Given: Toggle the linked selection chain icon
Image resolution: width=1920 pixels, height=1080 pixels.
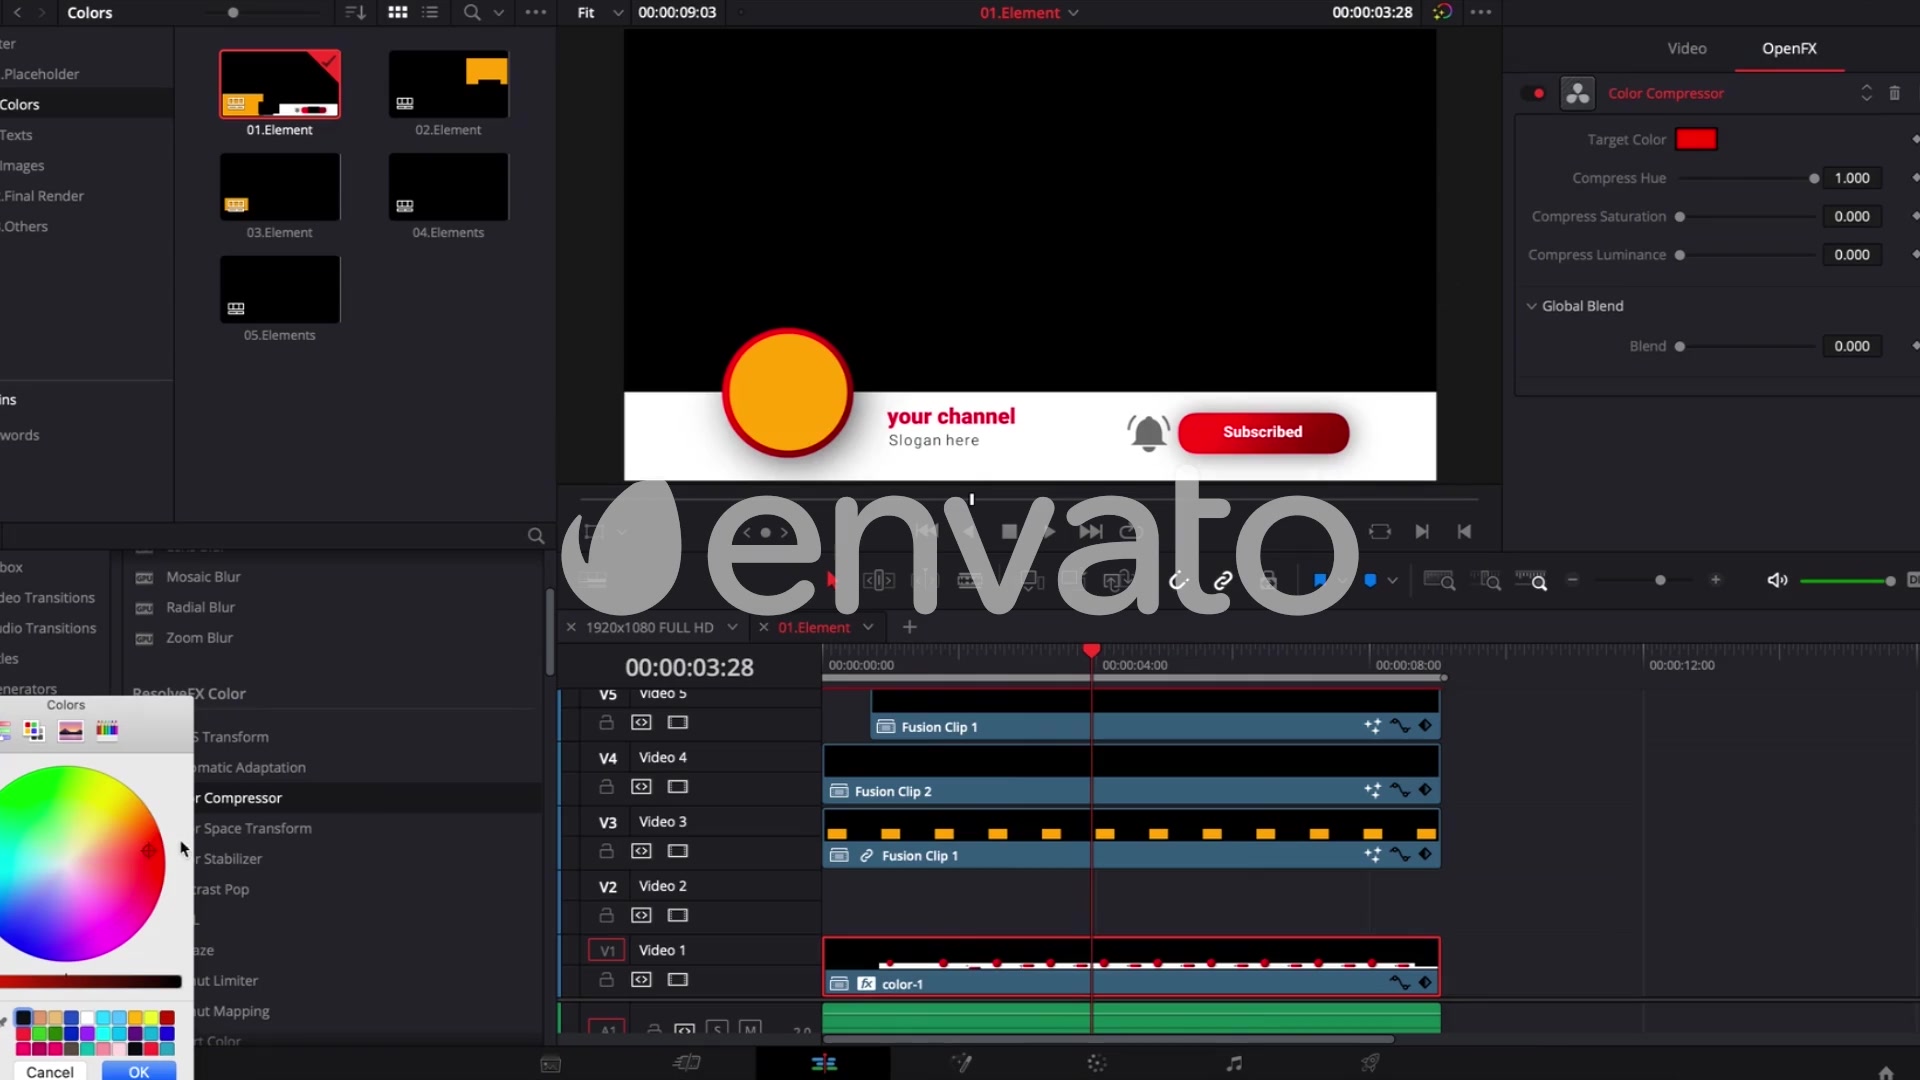Looking at the screenshot, I should click(1223, 581).
